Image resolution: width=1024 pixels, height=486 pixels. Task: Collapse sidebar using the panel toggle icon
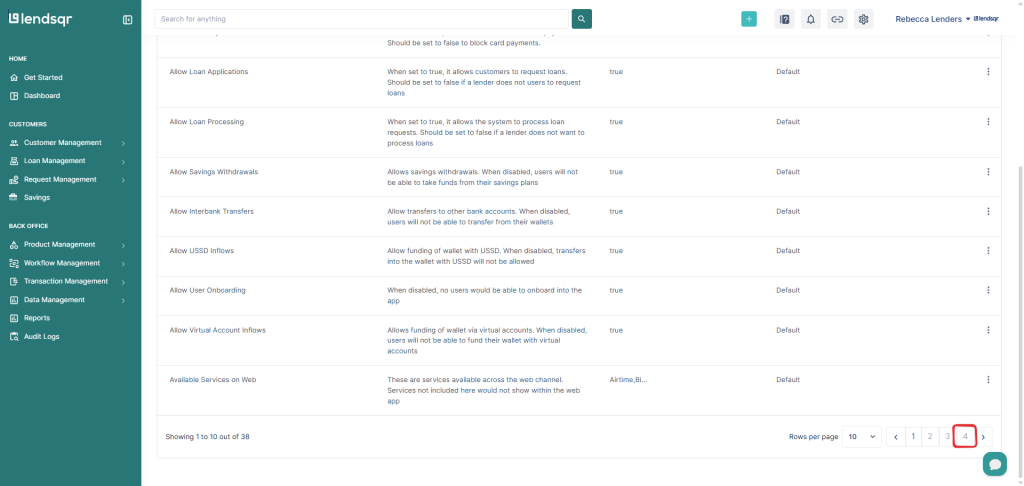pos(127,19)
